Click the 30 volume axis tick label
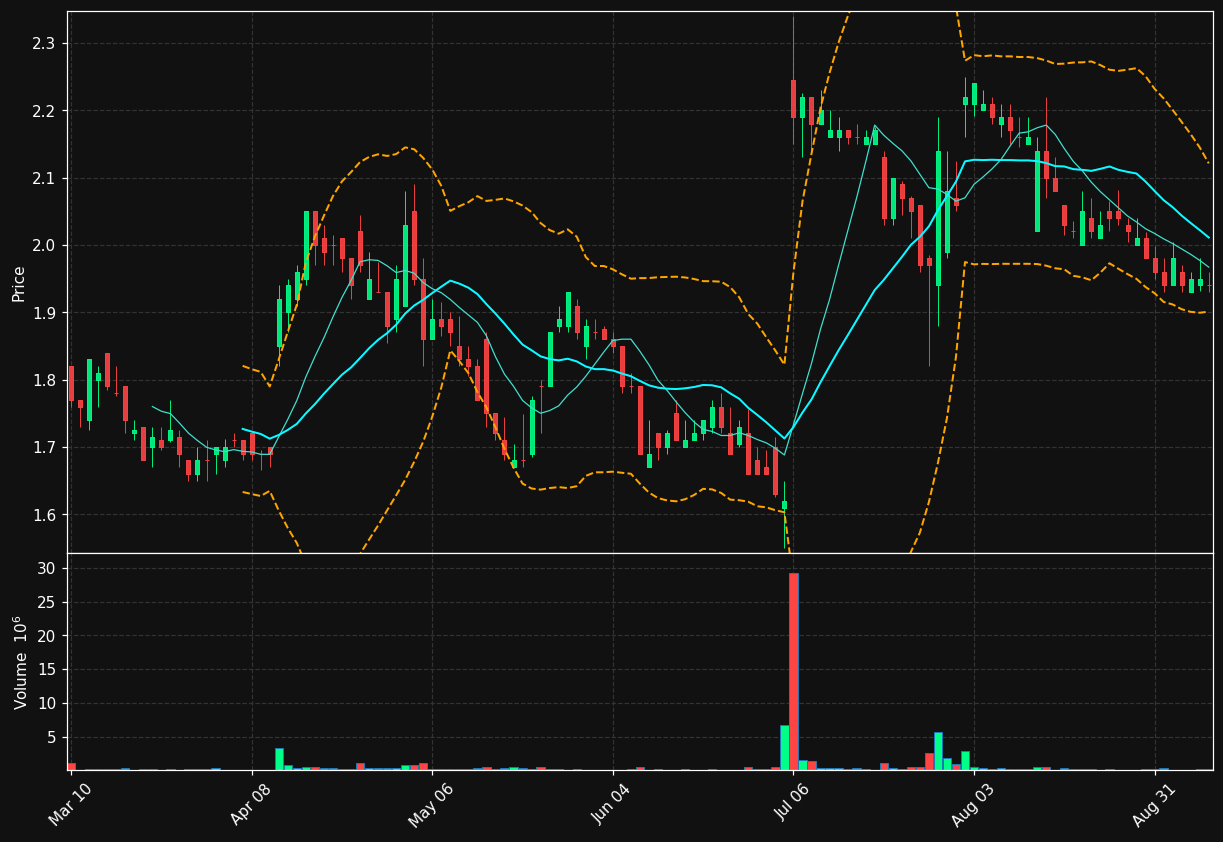Image resolution: width=1223 pixels, height=842 pixels. pyautogui.click(x=46, y=569)
